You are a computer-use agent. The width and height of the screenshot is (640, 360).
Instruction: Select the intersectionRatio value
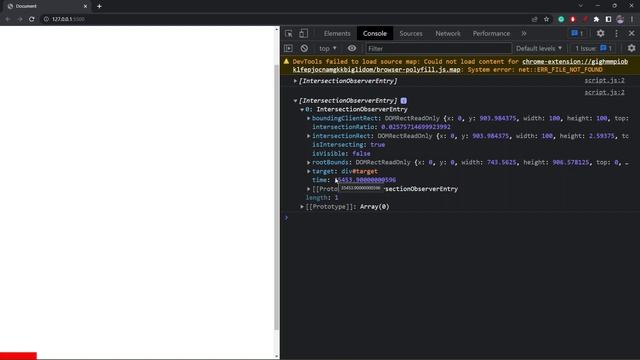click(x=416, y=127)
